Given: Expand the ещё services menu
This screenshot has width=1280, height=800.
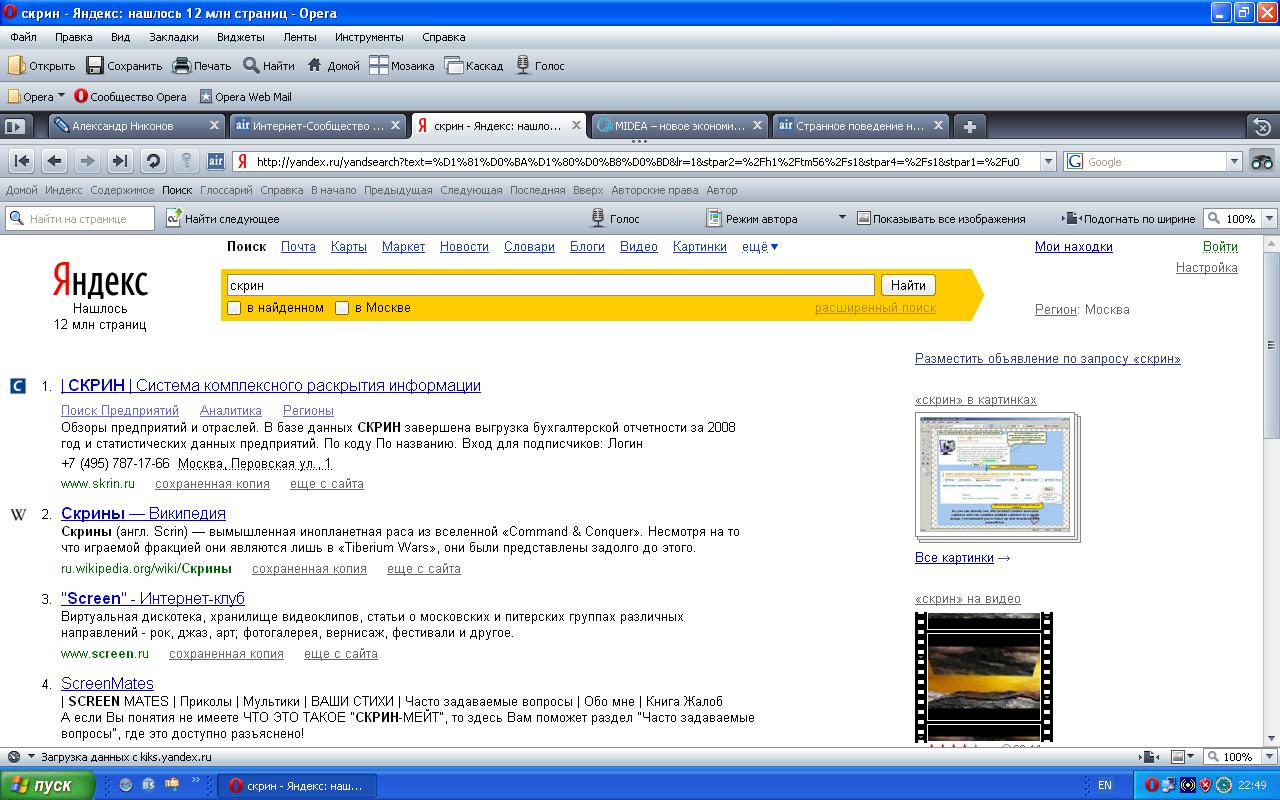Looking at the screenshot, I should click(x=760, y=247).
